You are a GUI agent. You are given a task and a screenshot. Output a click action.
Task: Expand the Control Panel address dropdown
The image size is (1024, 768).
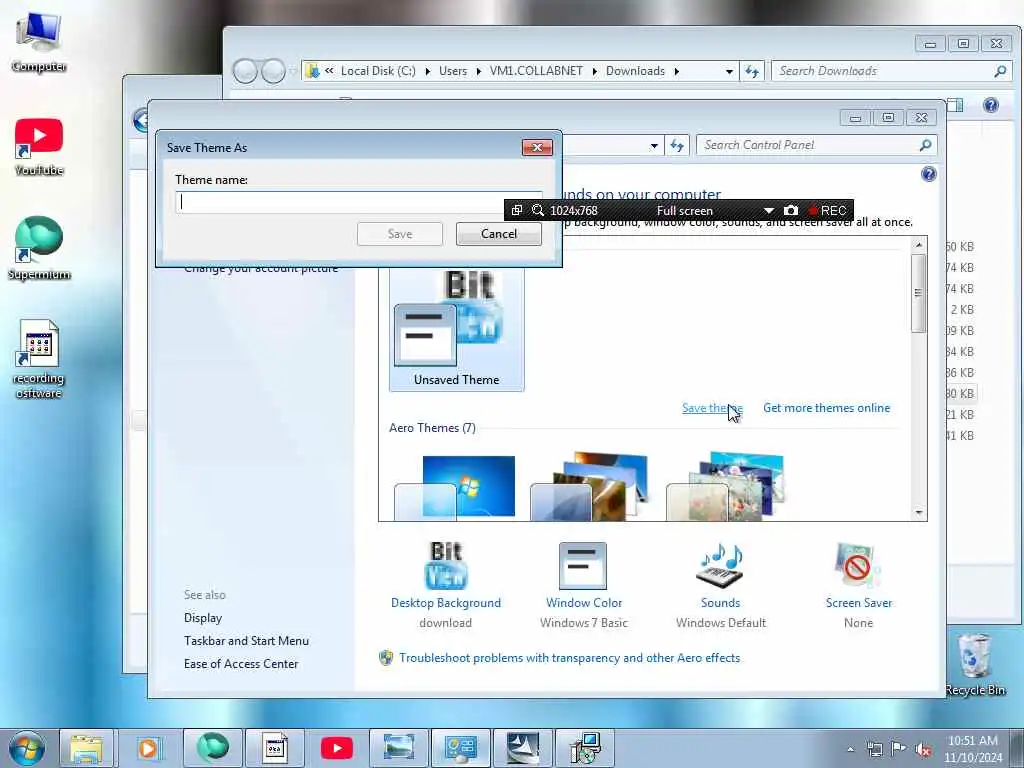coord(654,146)
